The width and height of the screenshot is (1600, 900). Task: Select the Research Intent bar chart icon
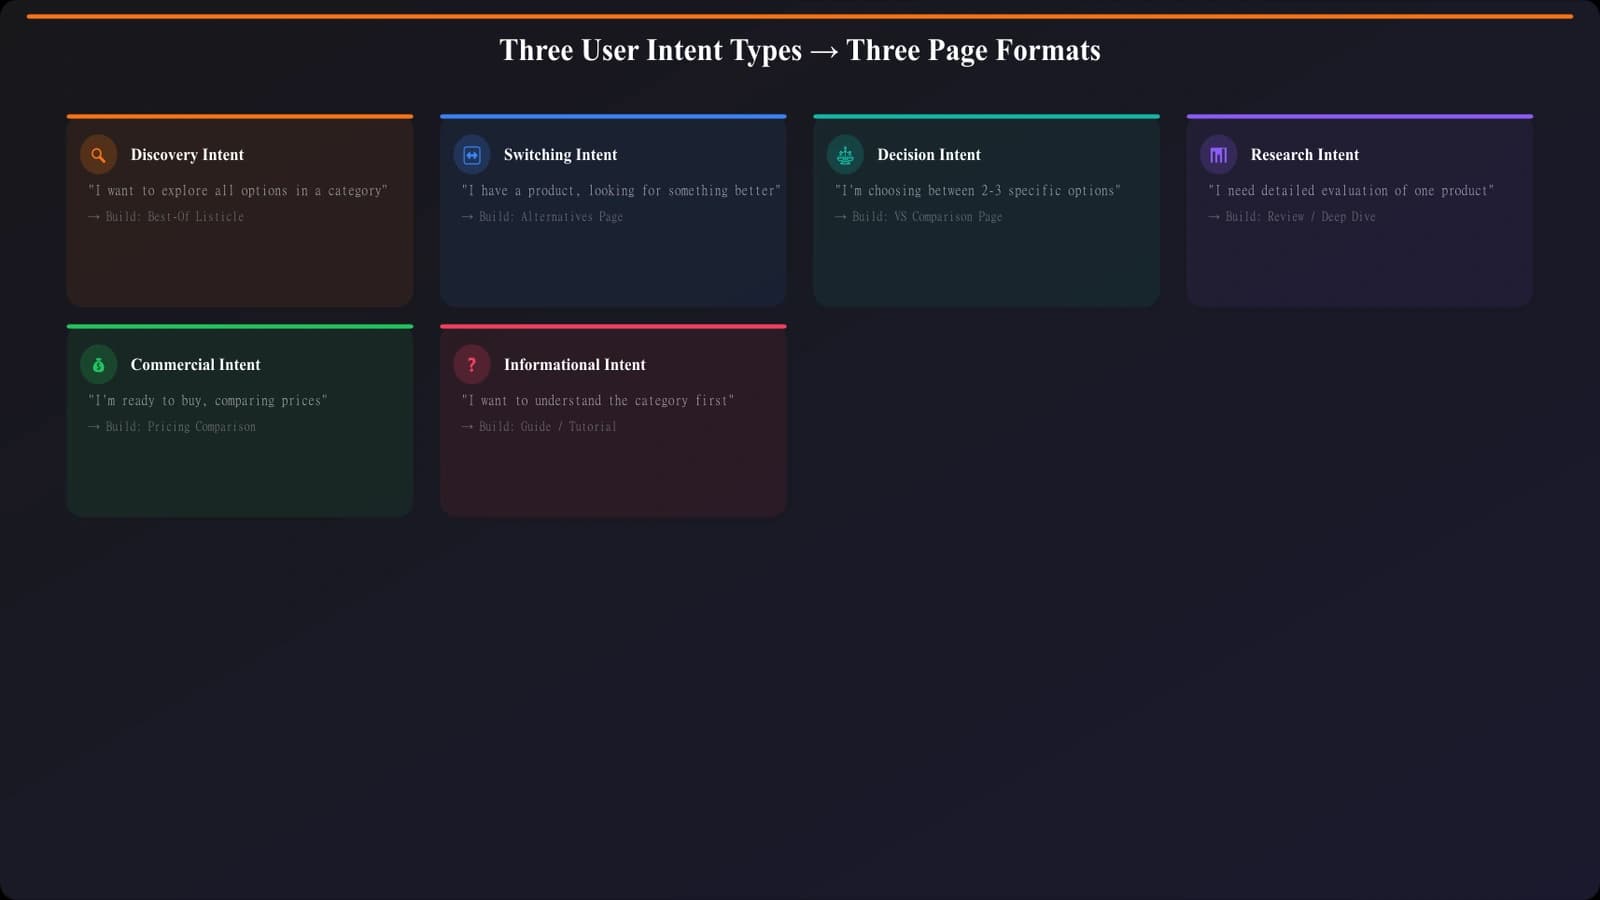click(1217, 154)
